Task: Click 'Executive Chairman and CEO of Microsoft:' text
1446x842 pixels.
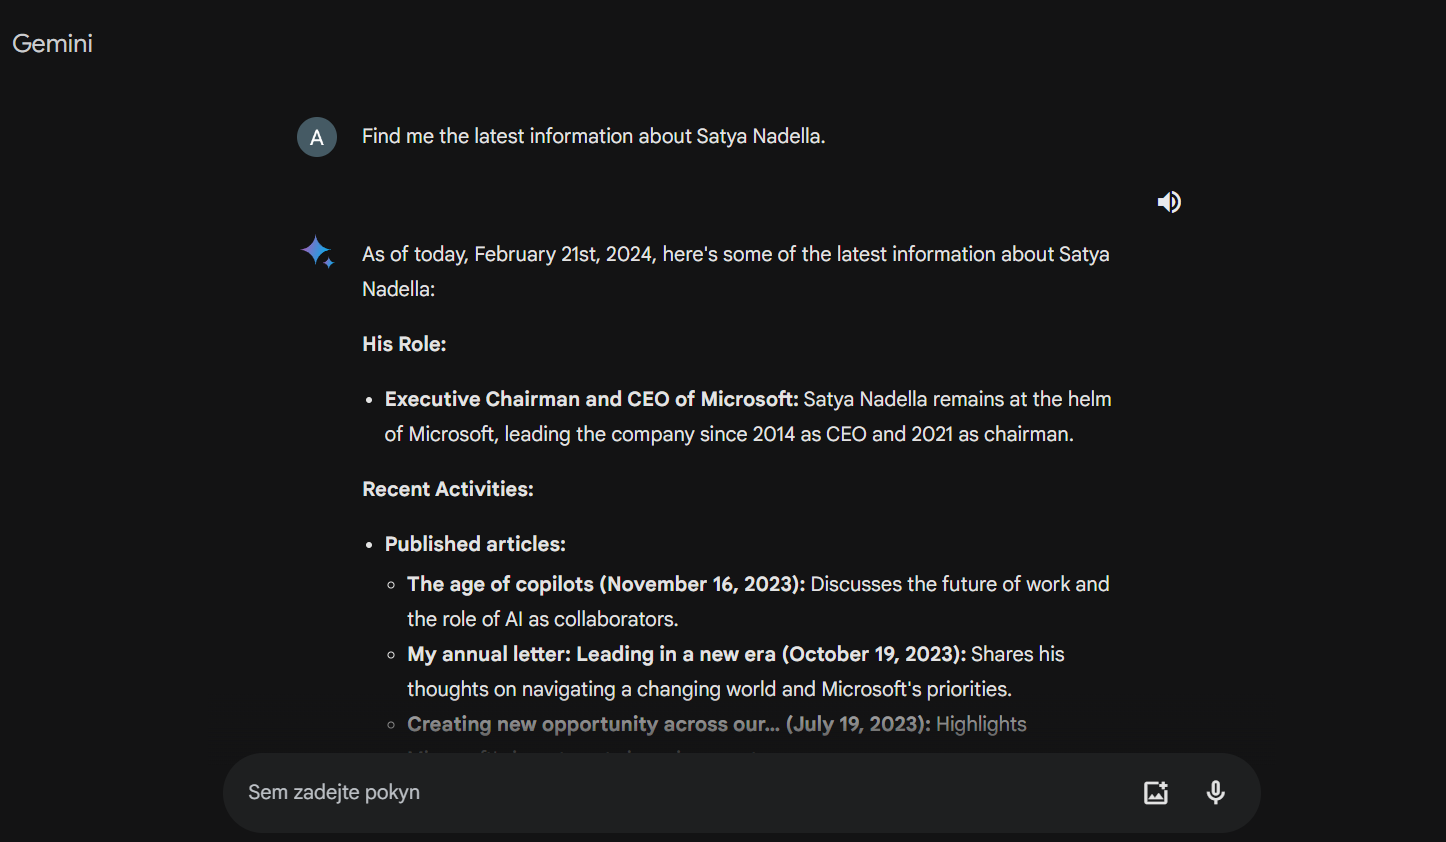Action: (592, 399)
